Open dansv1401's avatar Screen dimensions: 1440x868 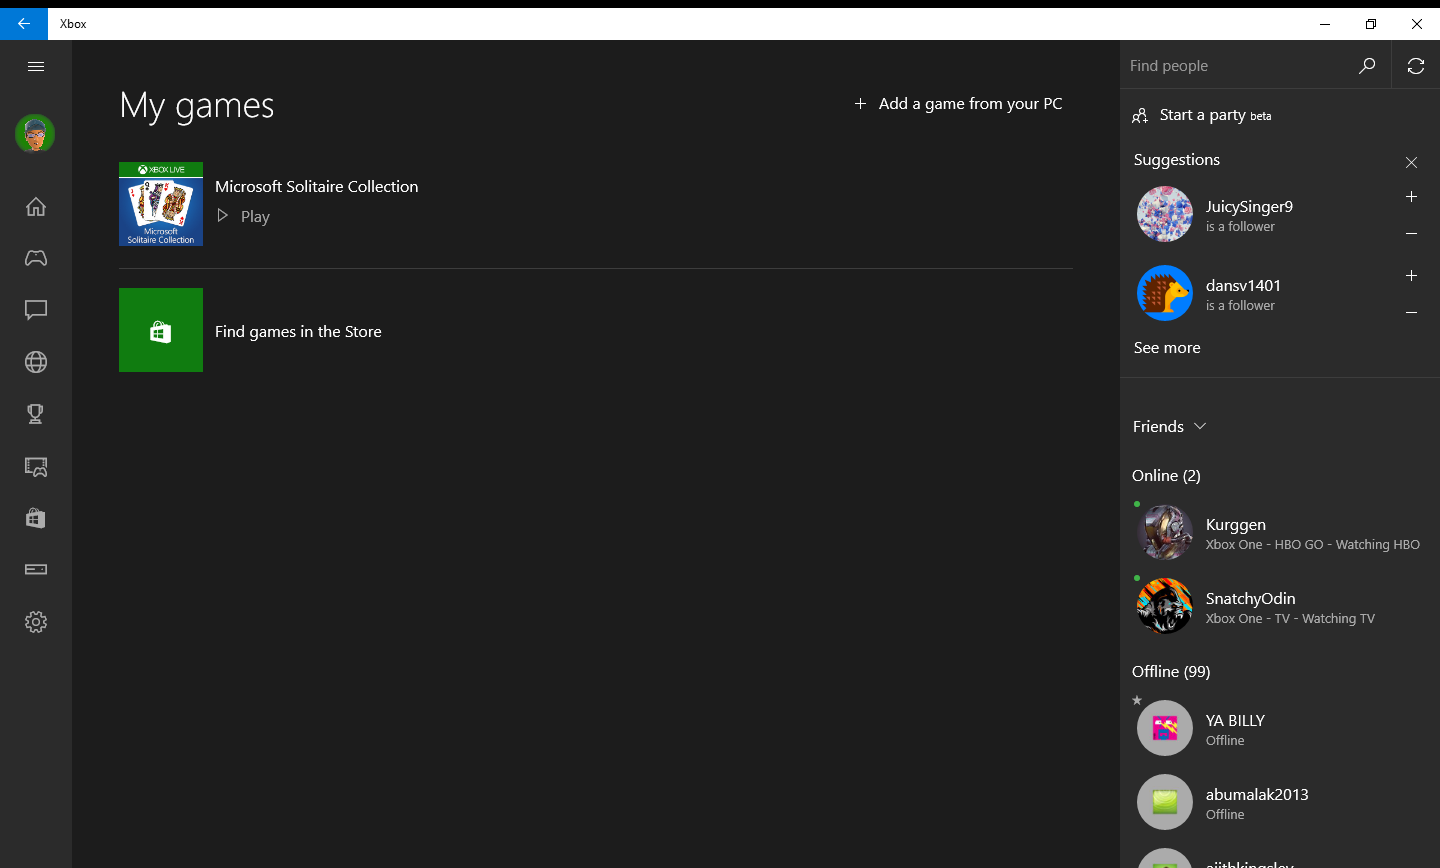tap(1165, 293)
